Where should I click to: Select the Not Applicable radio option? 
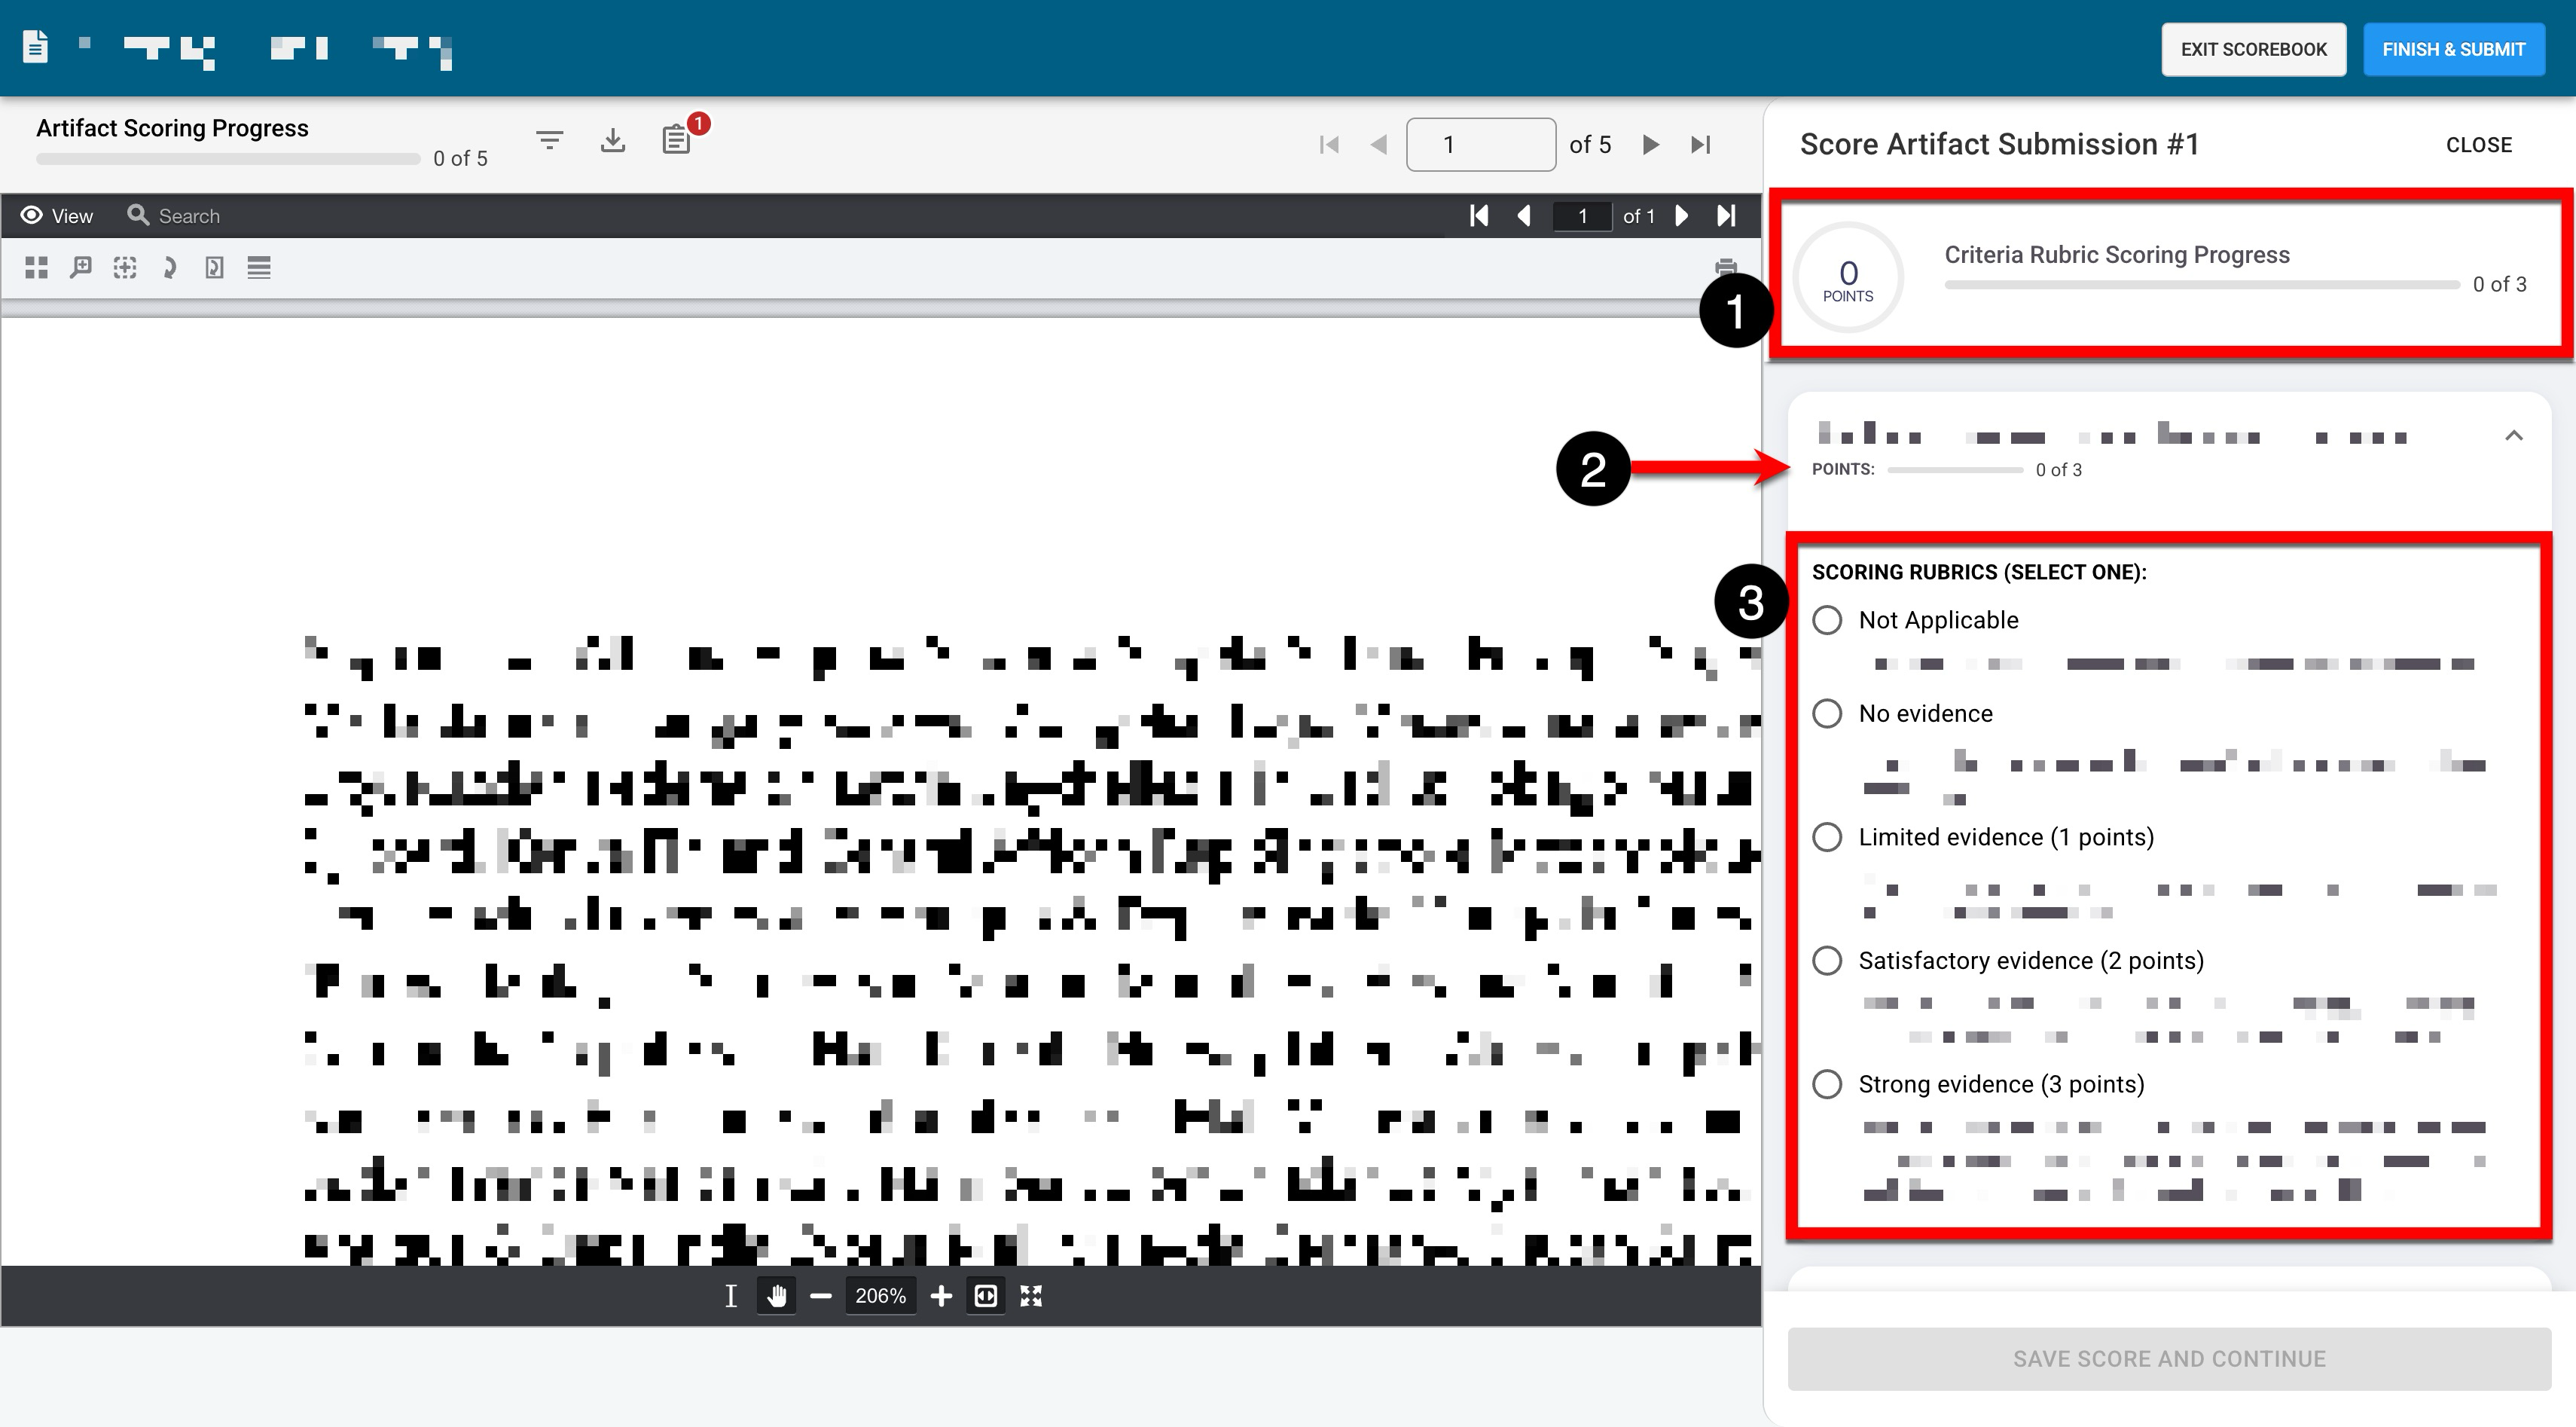click(1827, 620)
